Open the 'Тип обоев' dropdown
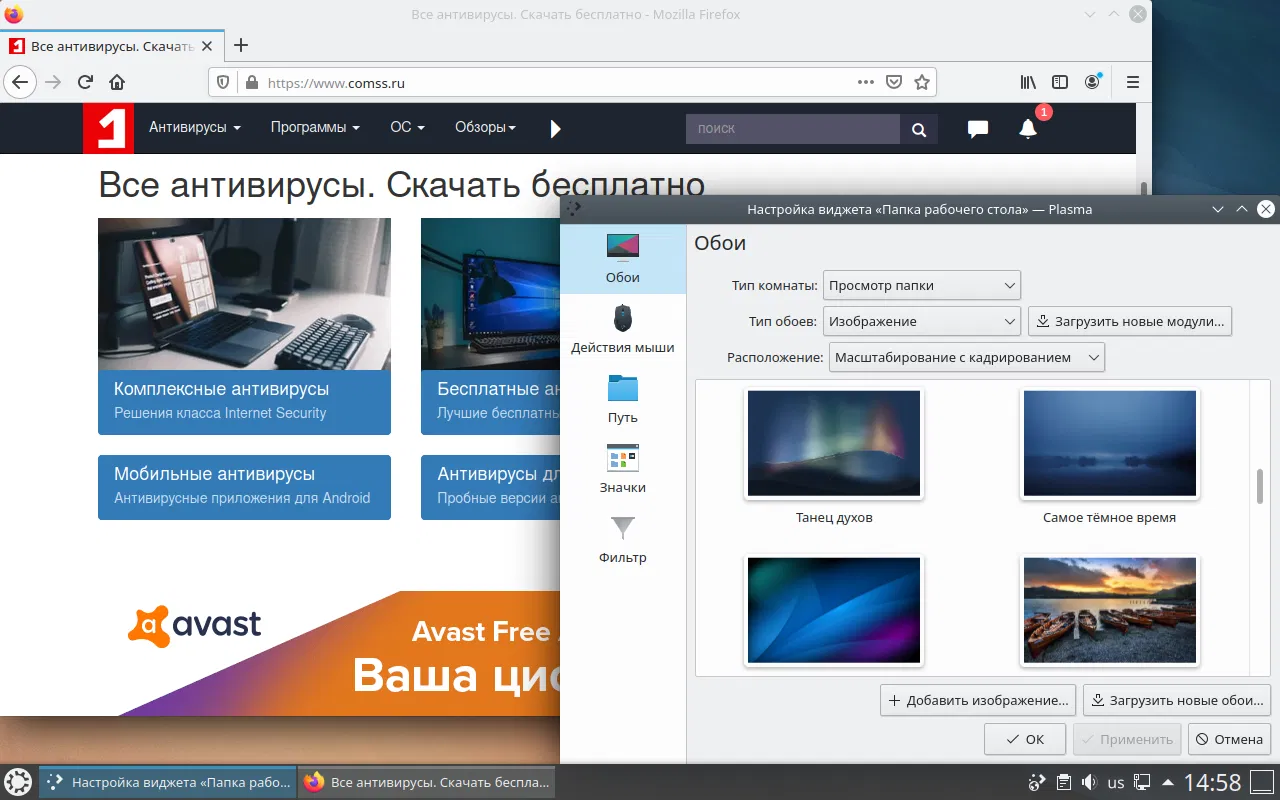The image size is (1280, 800). click(x=921, y=322)
